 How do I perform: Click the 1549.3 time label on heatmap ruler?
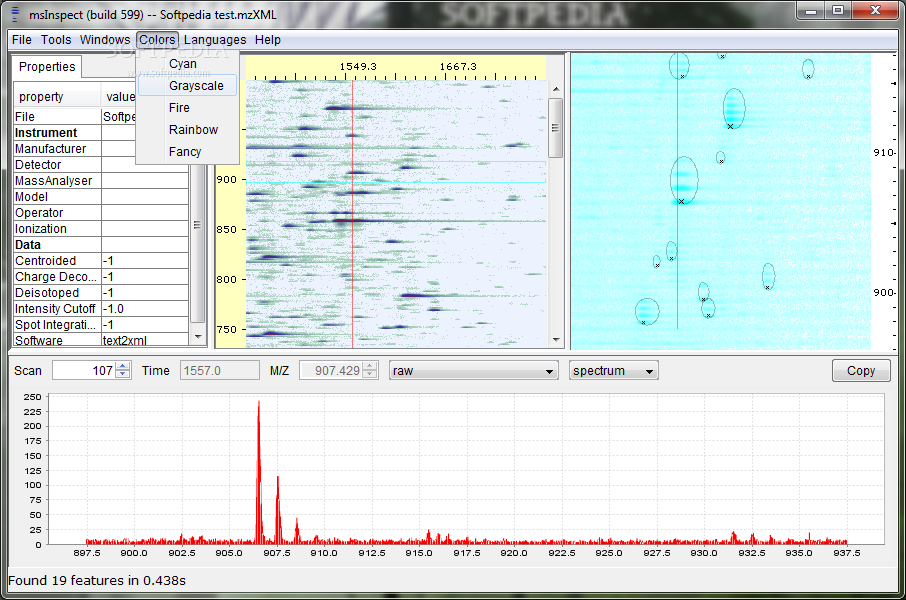pos(358,66)
